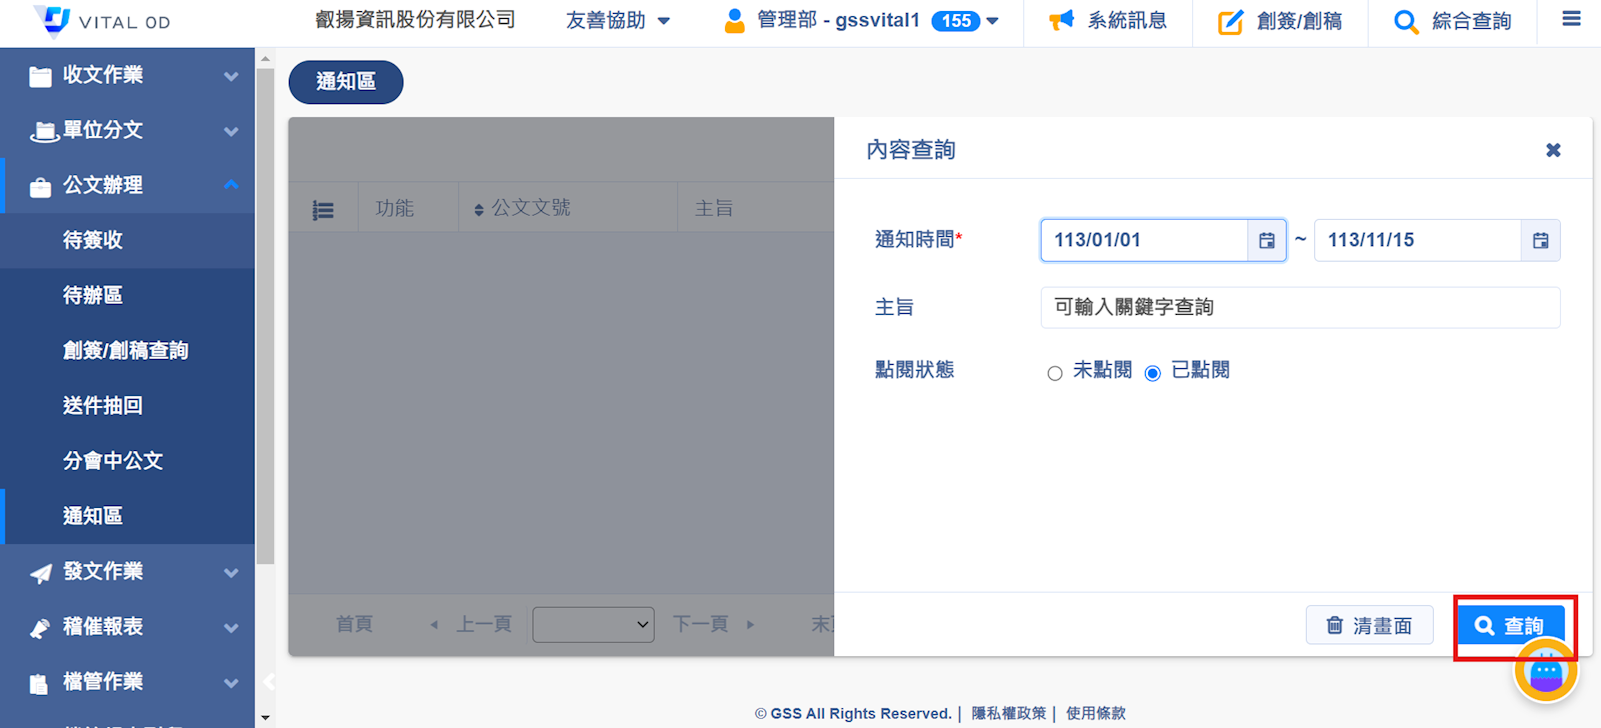The height and width of the screenshot is (728, 1601).
Task: Open the 管理部 user account dropdown
Action: 860,21
